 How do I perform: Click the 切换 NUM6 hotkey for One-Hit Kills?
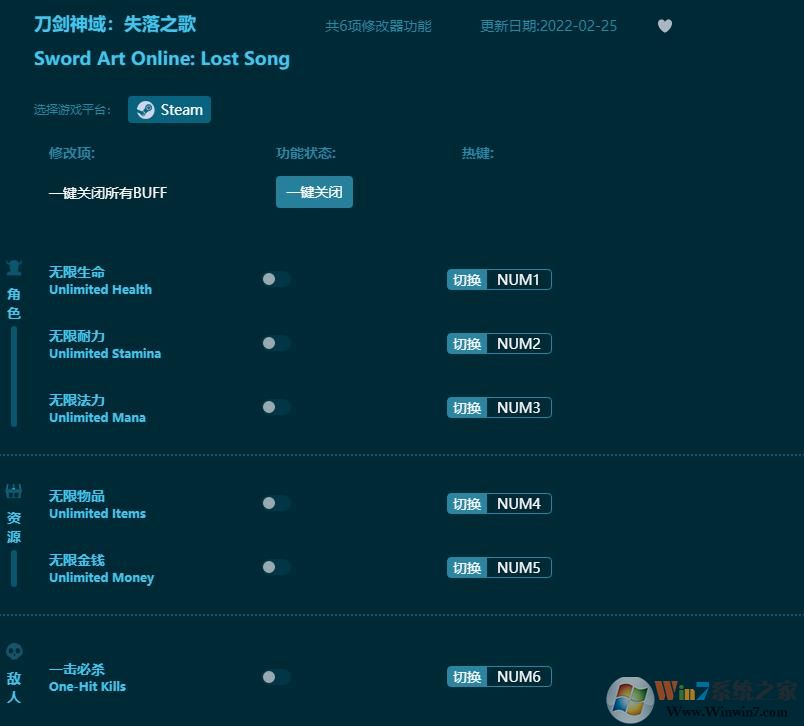pyautogui.click(x=499, y=676)
